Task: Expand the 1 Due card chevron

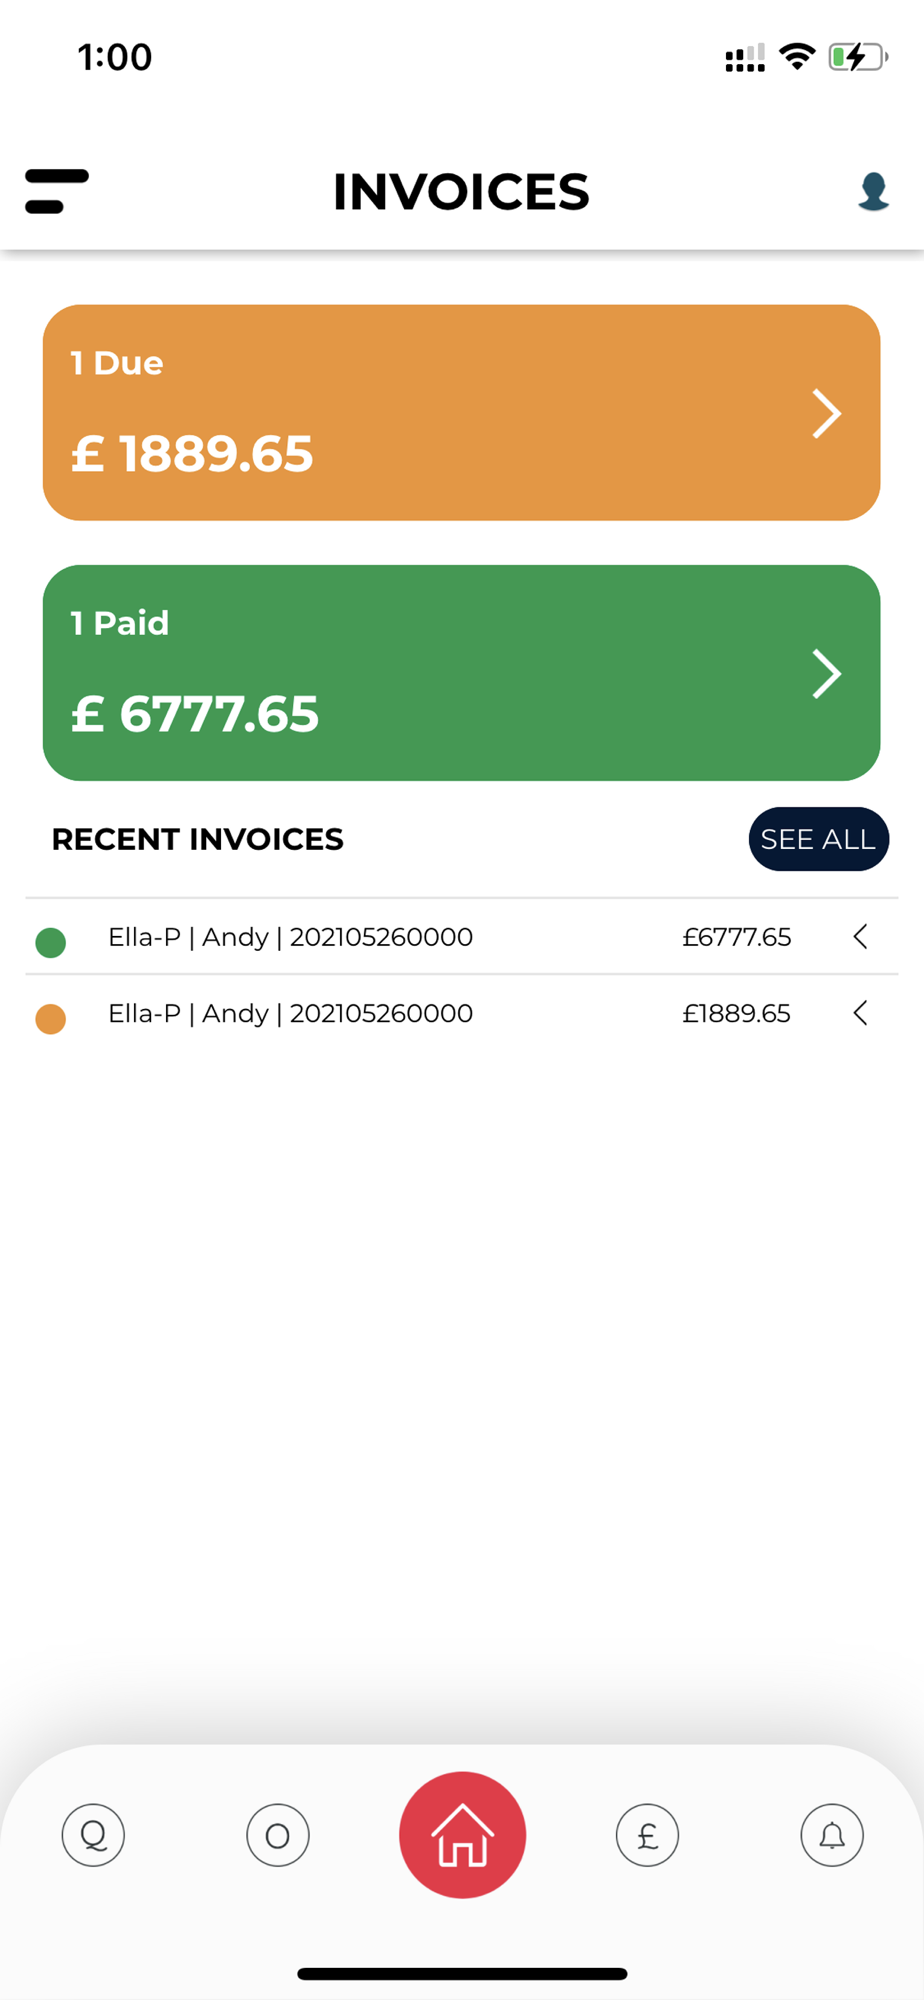Action: click(826, 413)
